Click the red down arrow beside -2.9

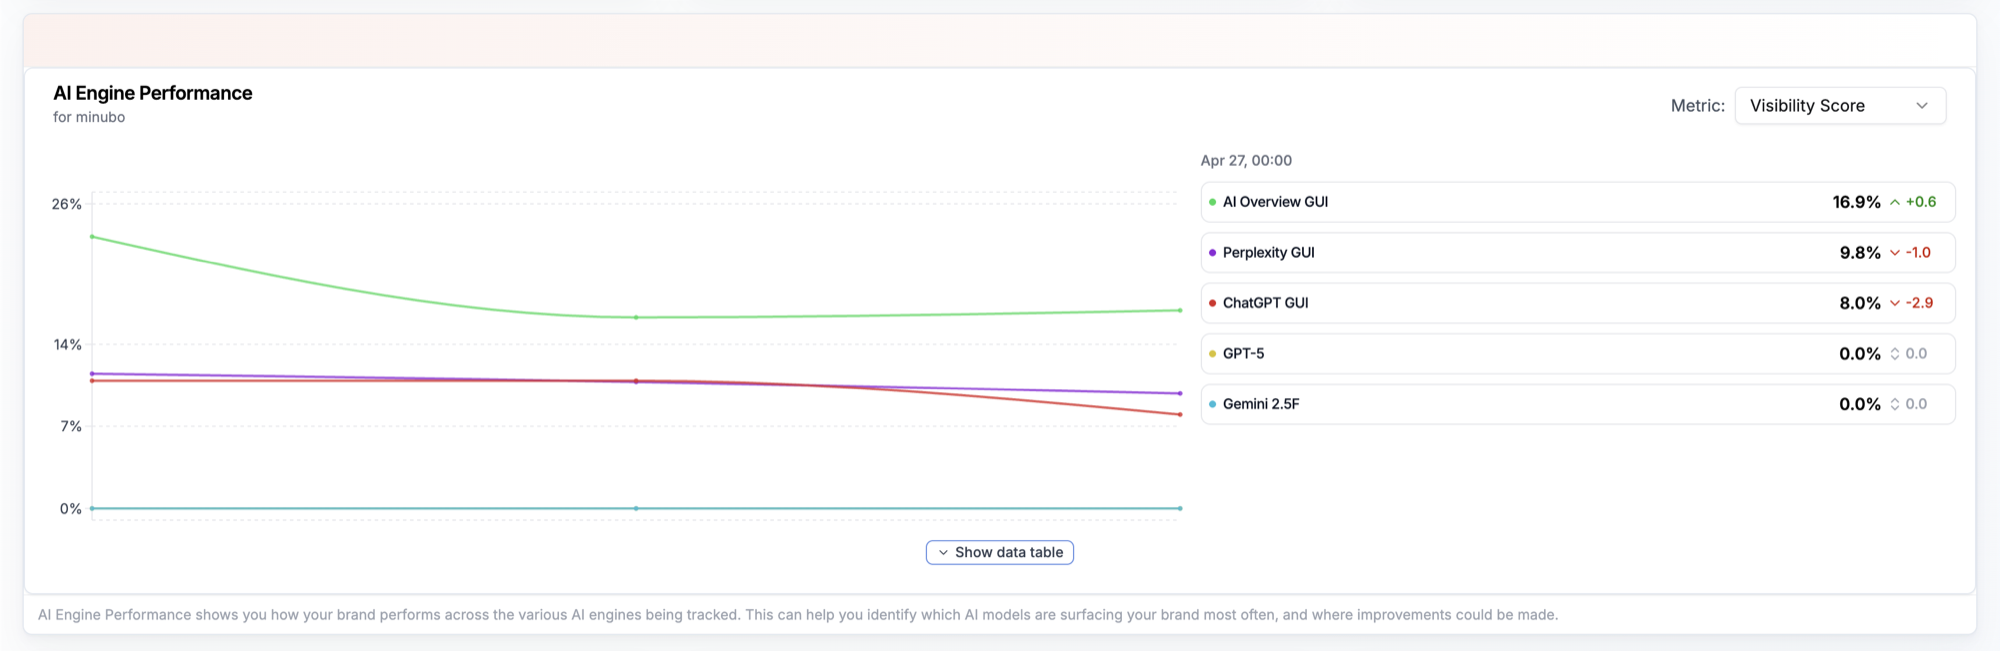tap(1895, 303)
